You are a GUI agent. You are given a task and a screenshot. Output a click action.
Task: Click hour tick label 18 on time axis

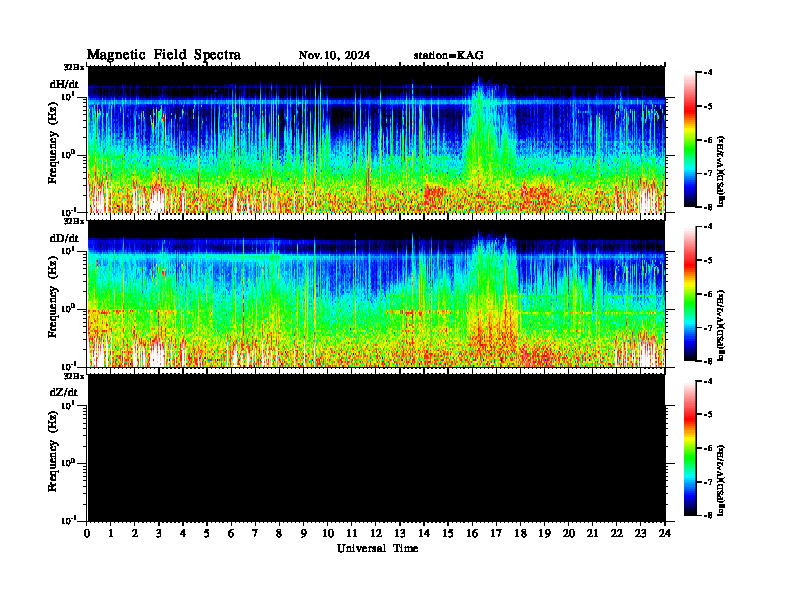(x=520, y=533)
